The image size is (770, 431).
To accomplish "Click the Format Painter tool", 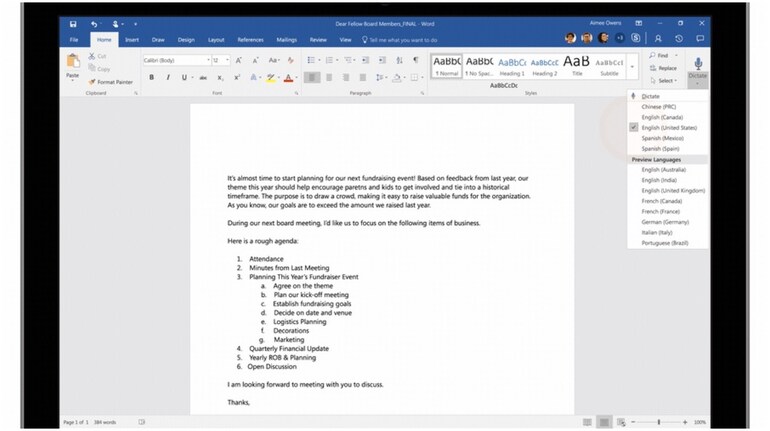I will coord(110,82).
